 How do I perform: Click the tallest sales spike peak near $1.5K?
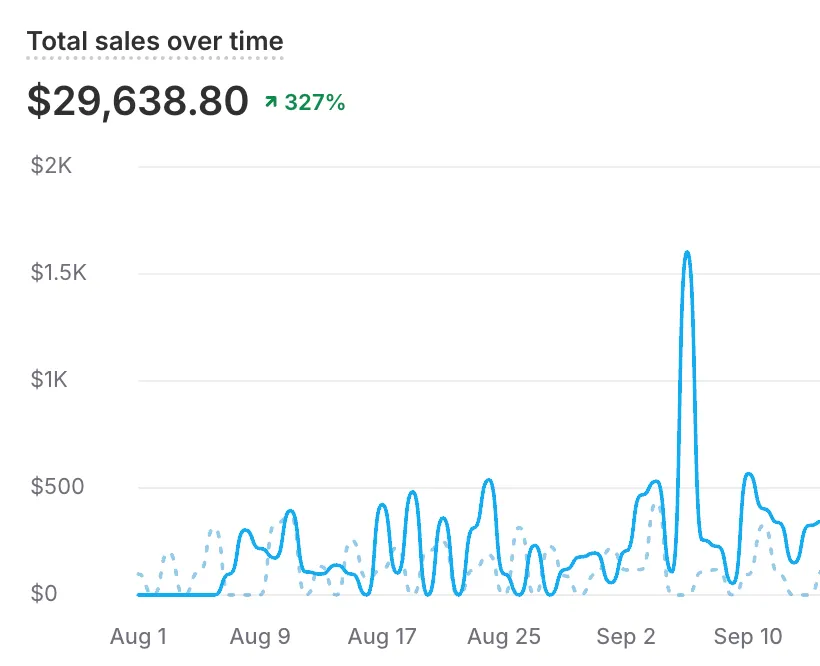pos(687,253)
